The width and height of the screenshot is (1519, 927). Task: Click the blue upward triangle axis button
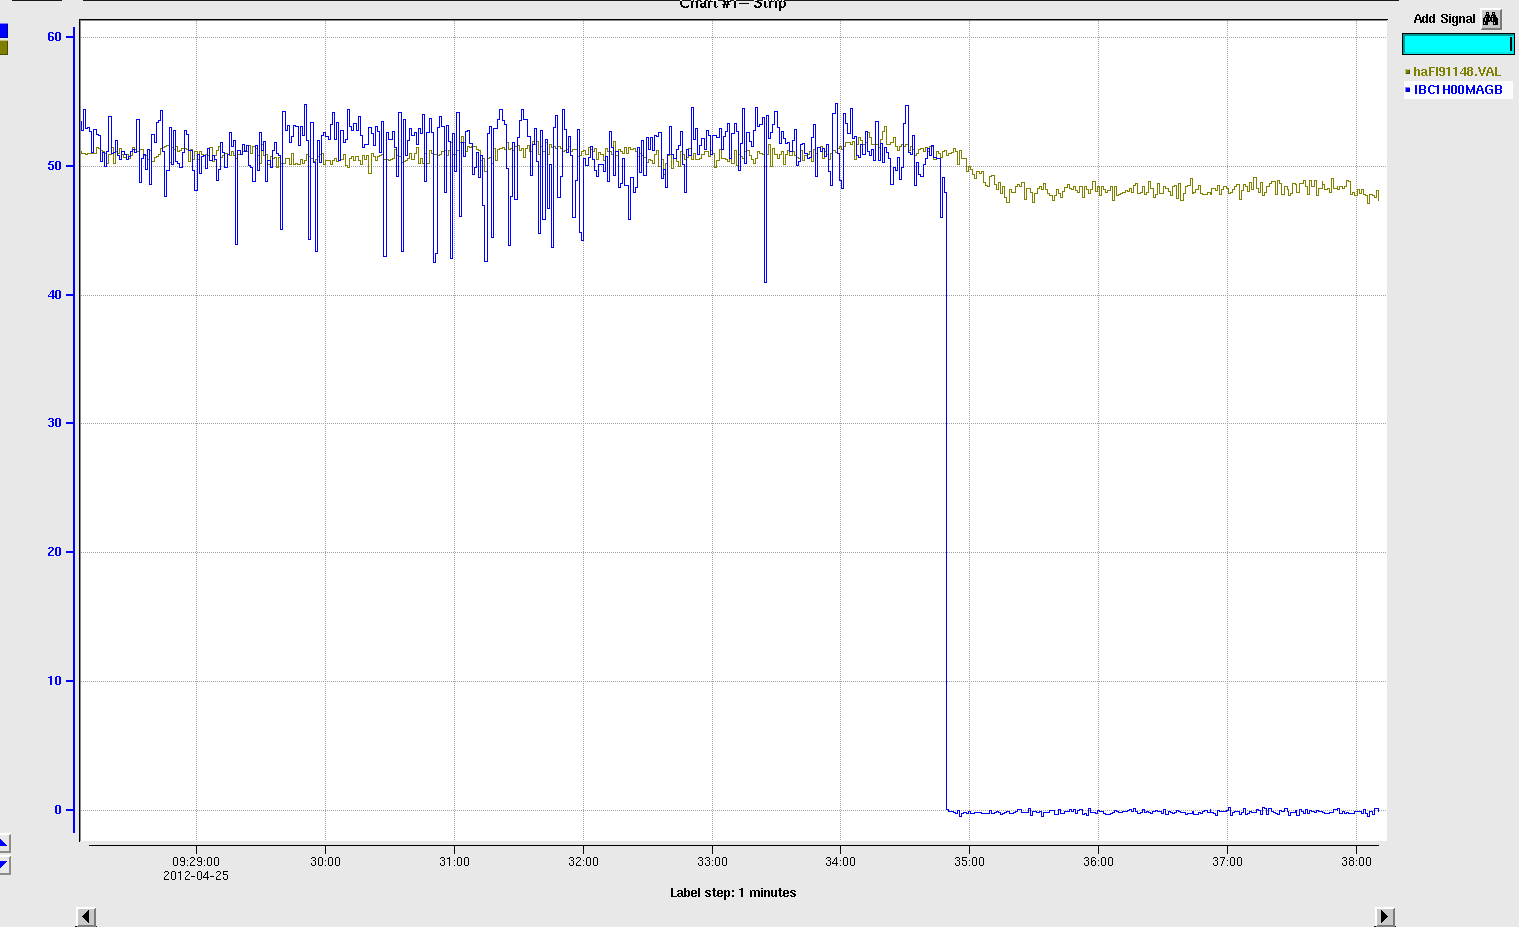click(x=3, y=844)
